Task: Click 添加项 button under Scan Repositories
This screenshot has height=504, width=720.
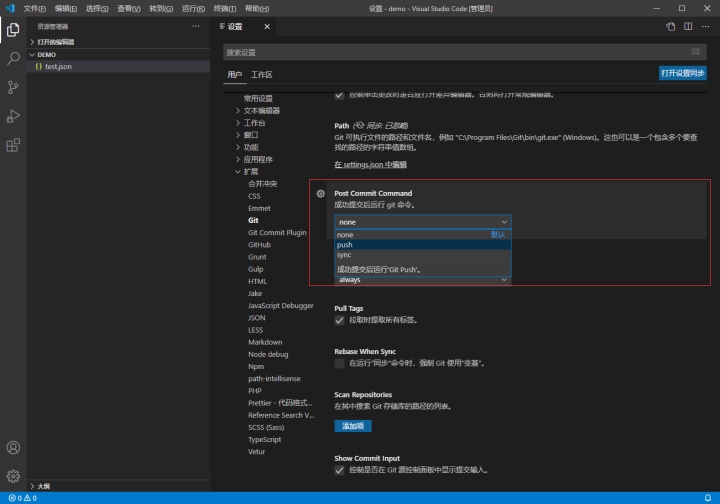Action: 353,426
